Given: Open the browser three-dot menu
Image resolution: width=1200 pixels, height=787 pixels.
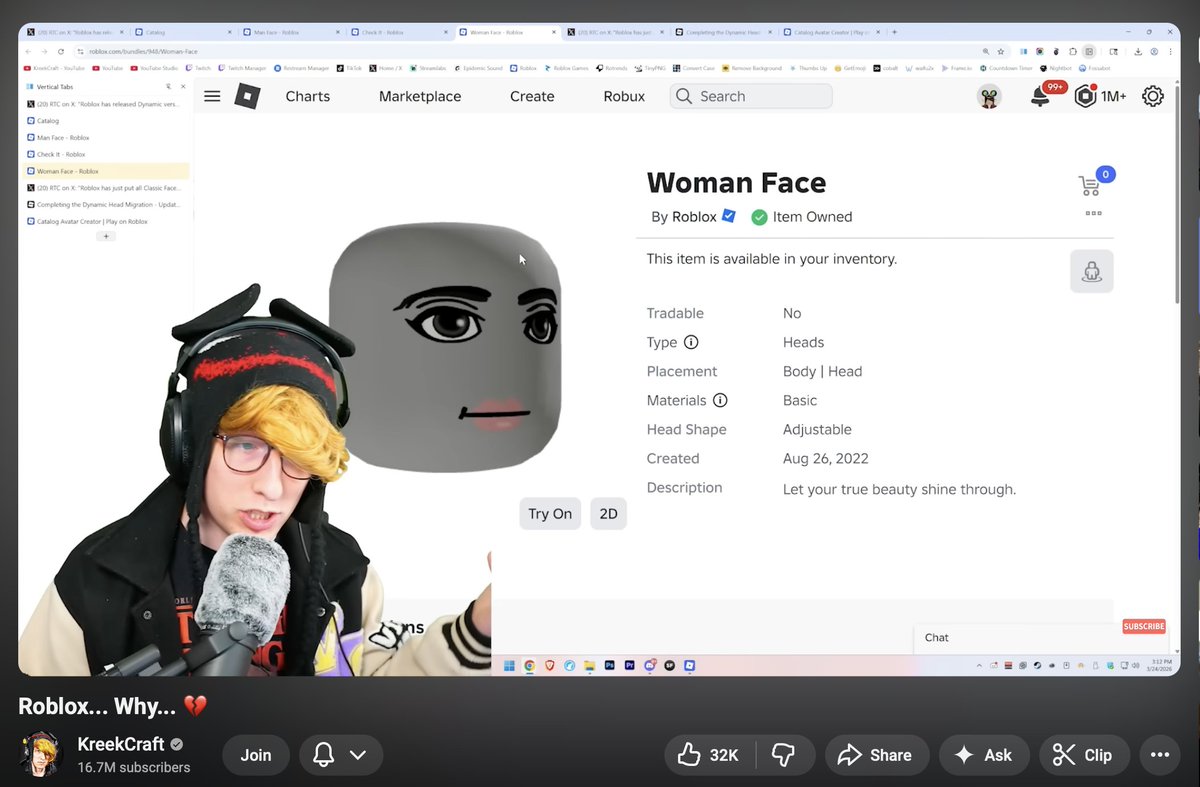Looking at the screenshot, I should (x=1170, y=51).
